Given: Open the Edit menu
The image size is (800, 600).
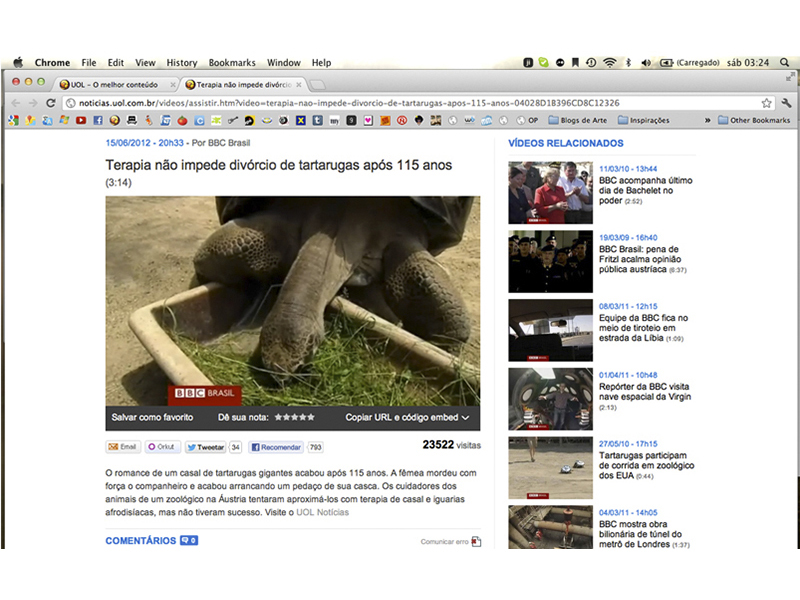Looking at the screenshot, I should [116, 63].
